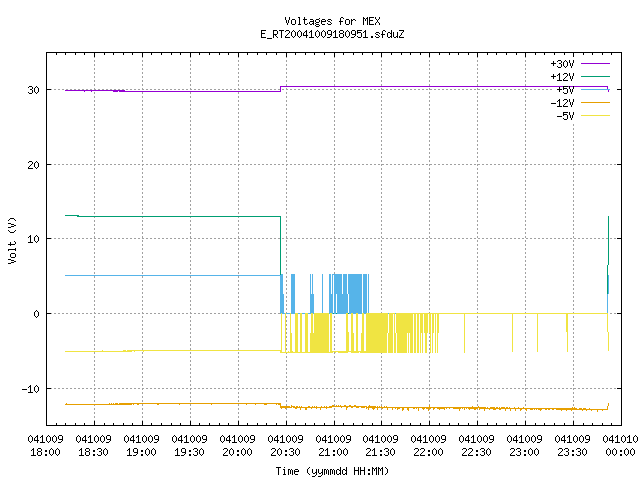Click the +5V legend label
The image size is (640, 480).
pyautogui.click(x=565, y=90)
